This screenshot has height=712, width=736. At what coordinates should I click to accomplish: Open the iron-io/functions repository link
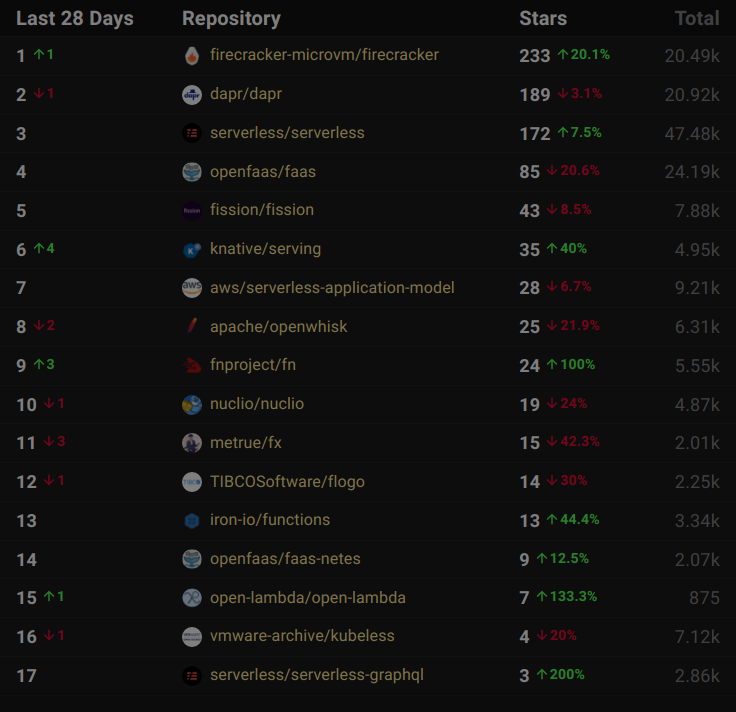pyautogui.click(x=270, y=520)
